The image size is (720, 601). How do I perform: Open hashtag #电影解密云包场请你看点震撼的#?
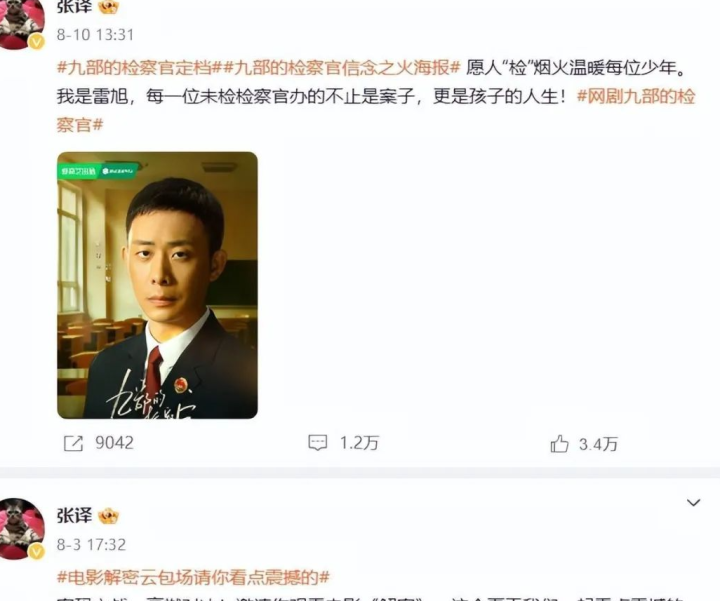click(x=193, y=577)
